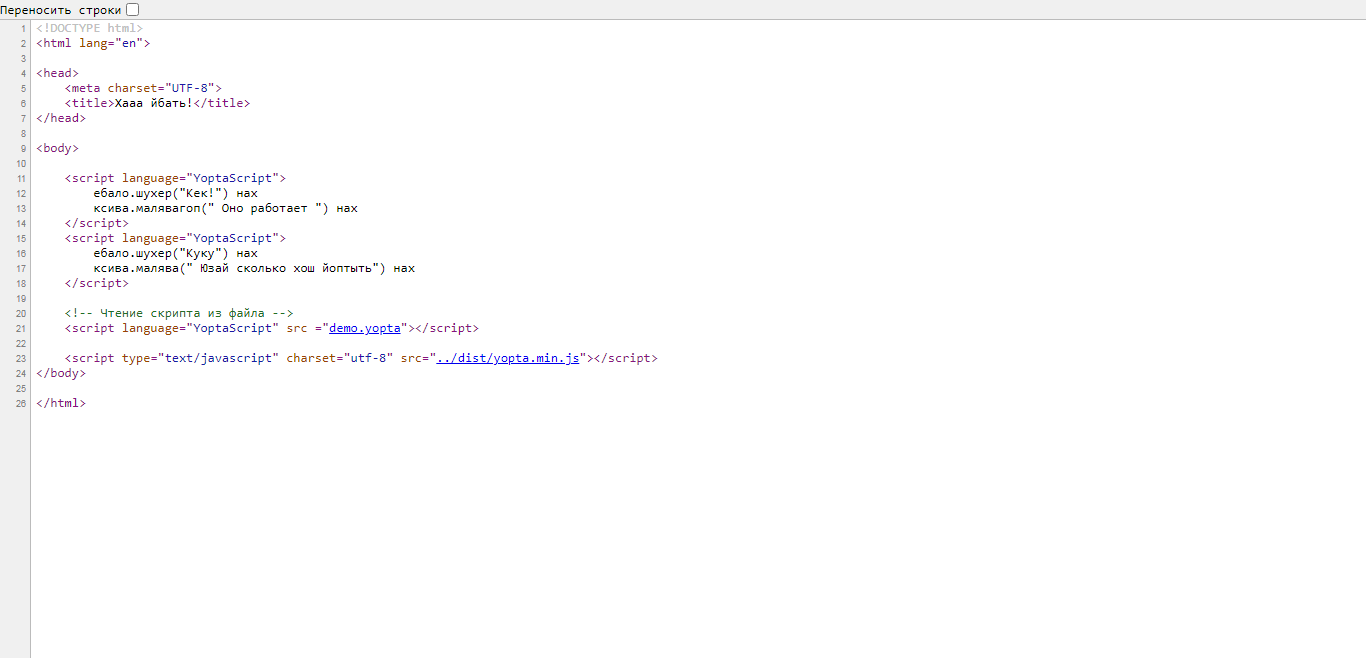Click the closing </body> tag

[x=61, y=373]
